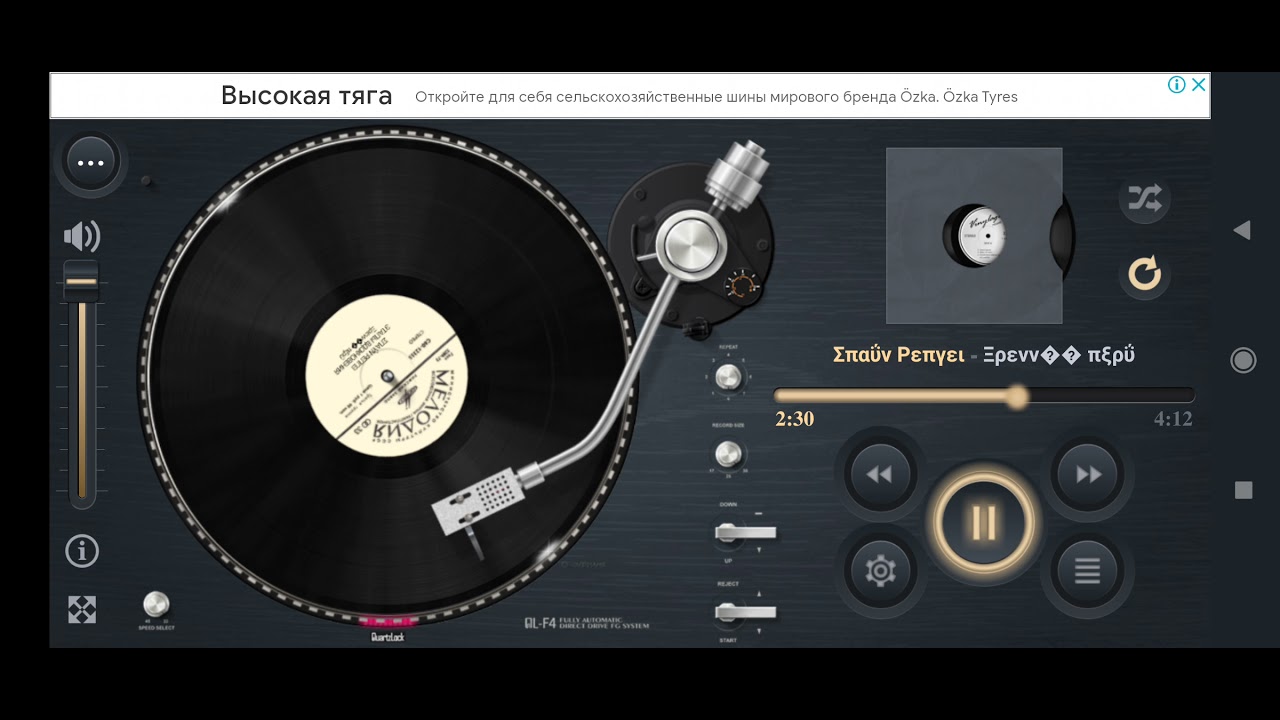Viewport: 1280px width, 720px height.
Task: Click the volume fader handle
Action: [x=81, y=281]
